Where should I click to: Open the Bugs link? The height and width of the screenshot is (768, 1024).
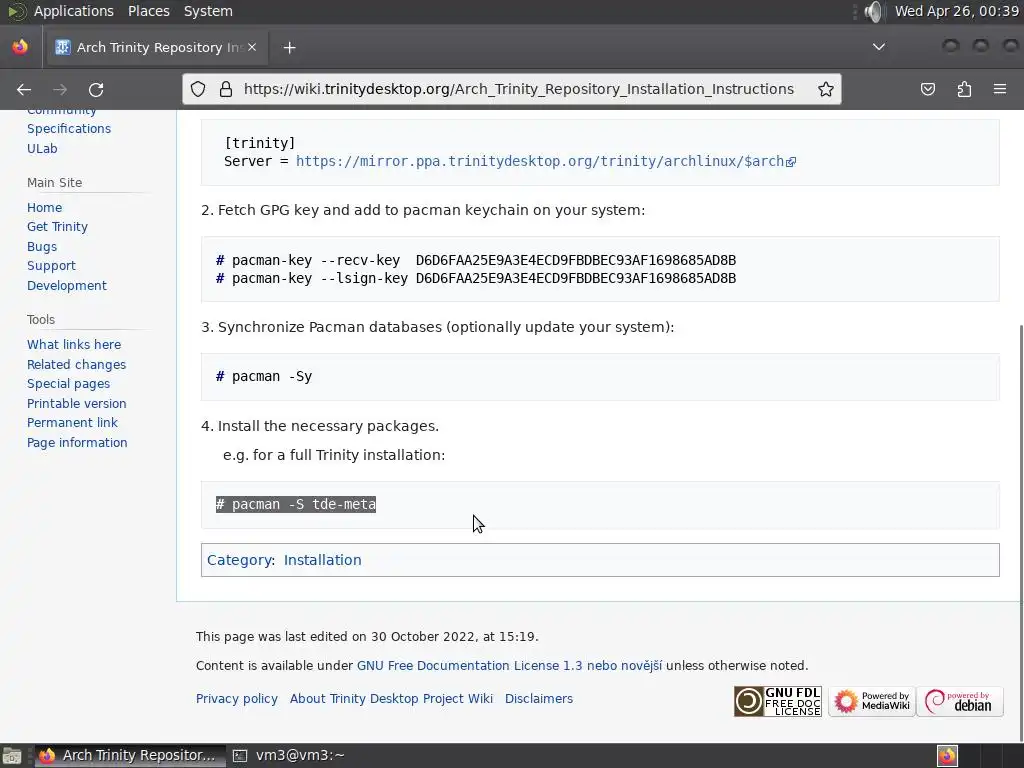[42, 246]
